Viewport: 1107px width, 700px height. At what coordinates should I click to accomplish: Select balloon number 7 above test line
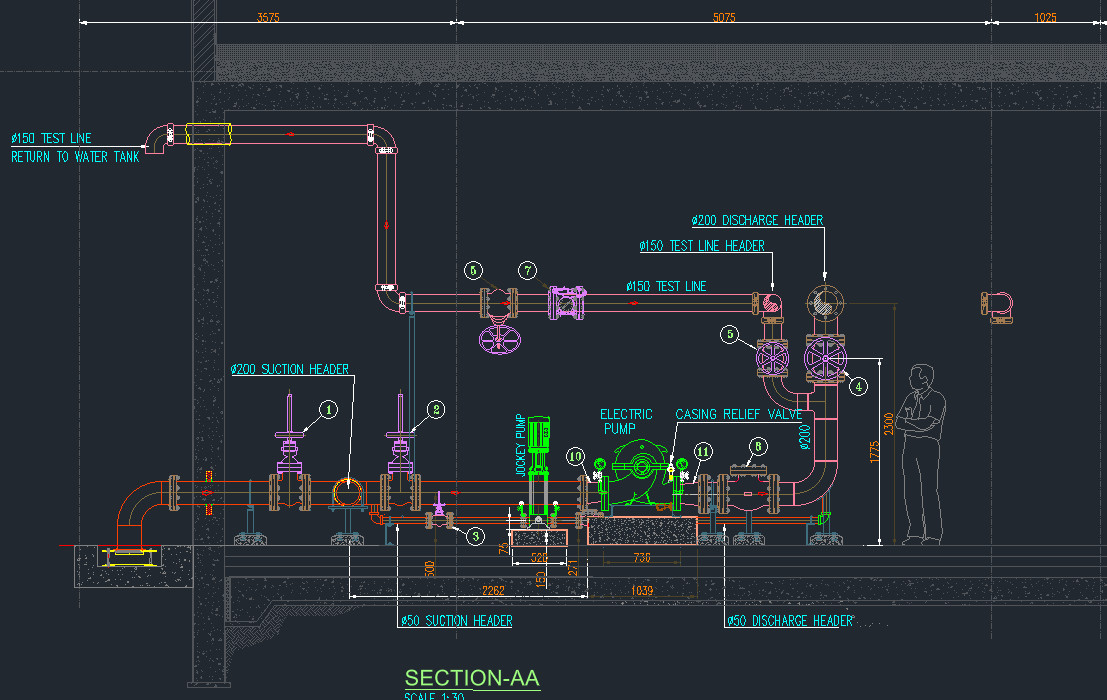[527, 270]
